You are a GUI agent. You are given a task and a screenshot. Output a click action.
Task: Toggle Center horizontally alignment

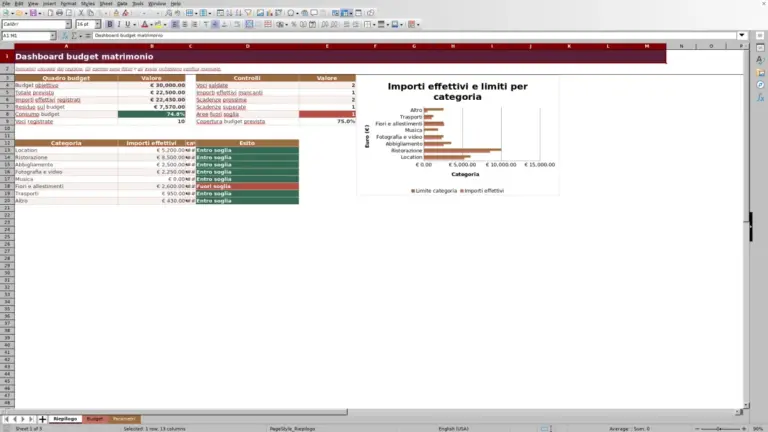pos(185,24)
